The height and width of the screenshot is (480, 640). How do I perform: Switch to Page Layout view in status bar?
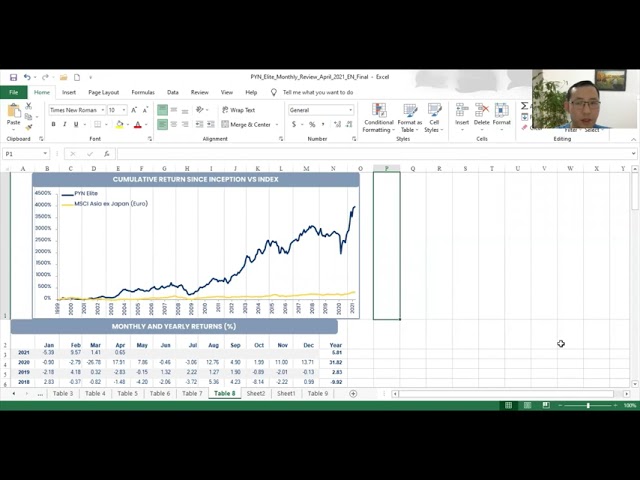527,405
